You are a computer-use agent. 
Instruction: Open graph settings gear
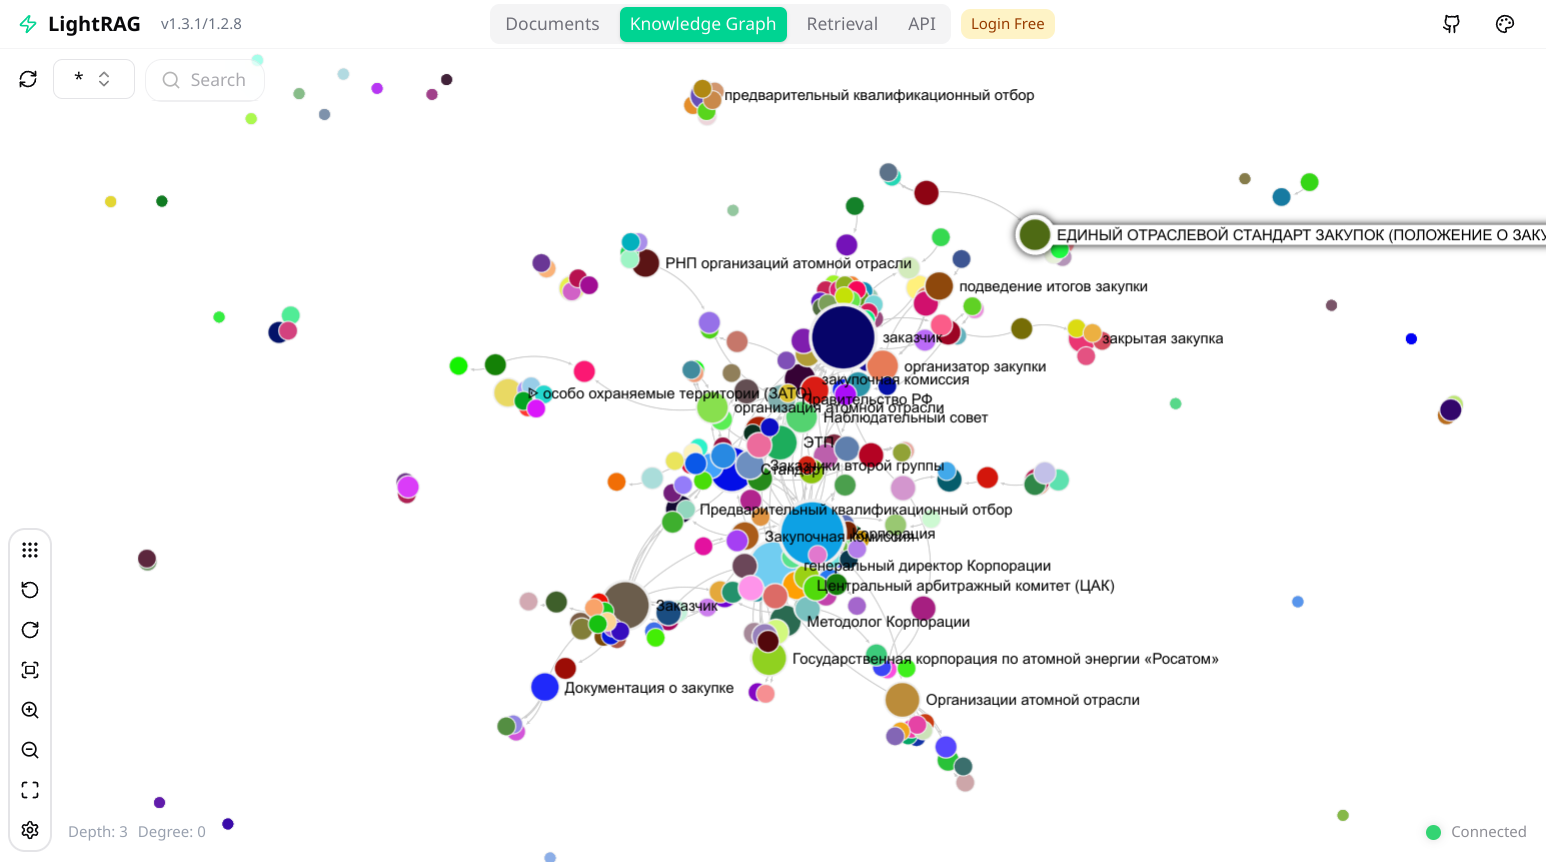(30, 830)
